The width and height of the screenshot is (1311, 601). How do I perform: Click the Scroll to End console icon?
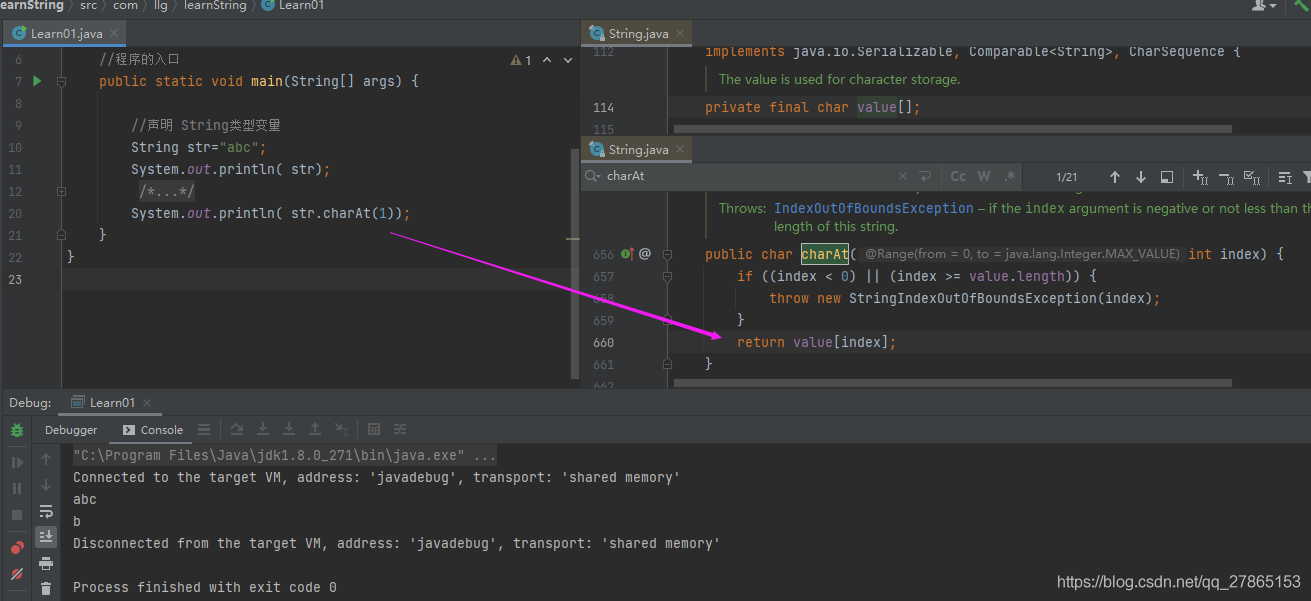(x=46, y=536)
